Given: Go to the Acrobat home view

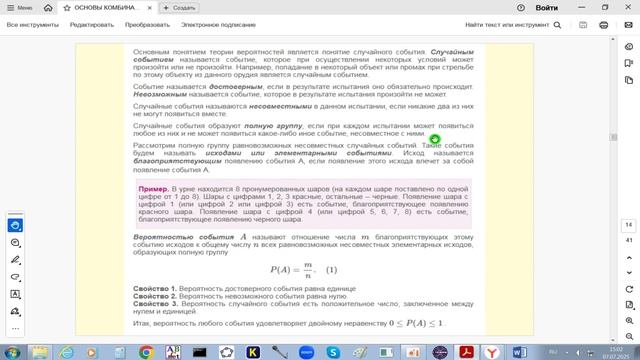Looking at the screenshot, I should pos(48,8).
